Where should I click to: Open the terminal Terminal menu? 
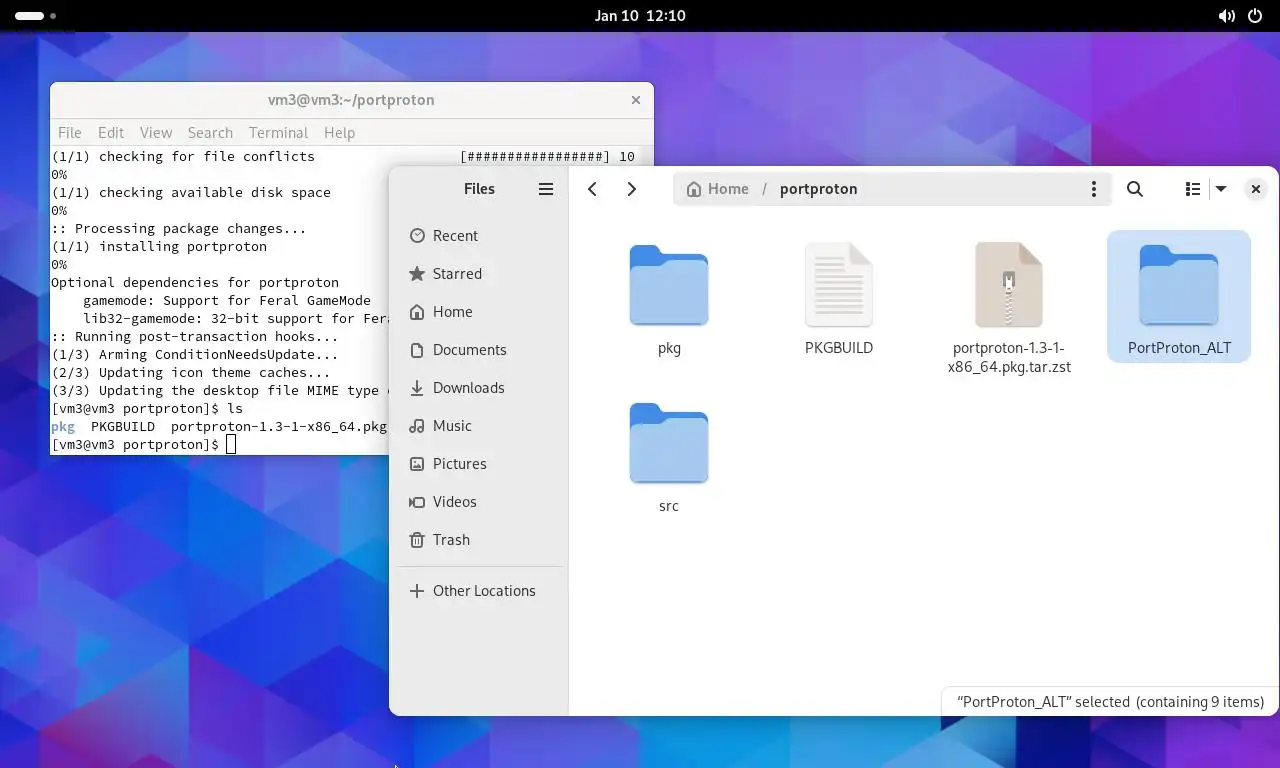click(x=278, y=133)
